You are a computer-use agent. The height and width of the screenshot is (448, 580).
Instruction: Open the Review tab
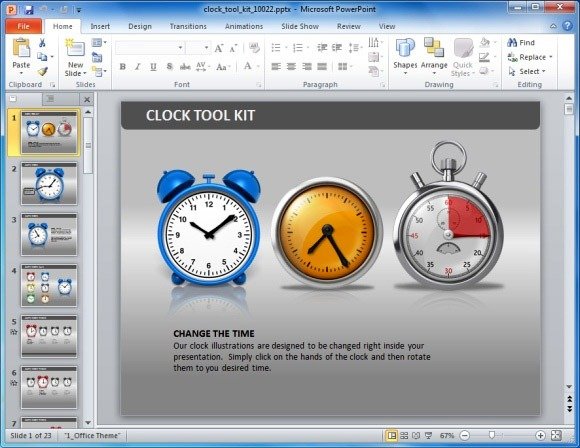(x=348, y=26)
